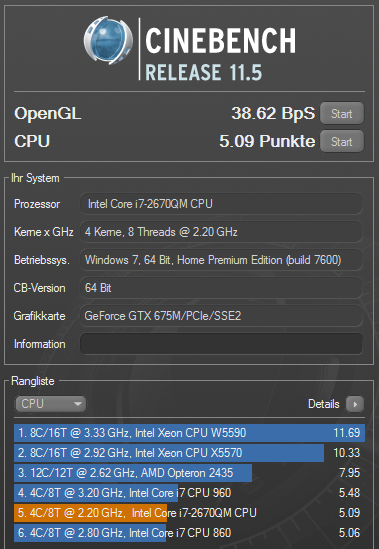Click the CB-Version 64 Bit field
Screen dimensions: 379x549
tap(221, 288)
